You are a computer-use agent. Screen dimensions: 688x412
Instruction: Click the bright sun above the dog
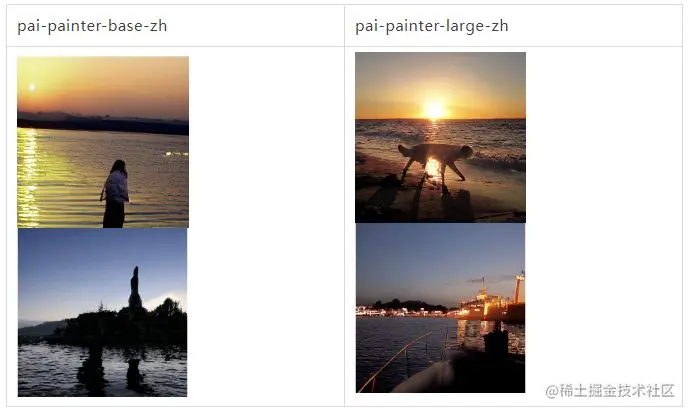click(434, 109)
